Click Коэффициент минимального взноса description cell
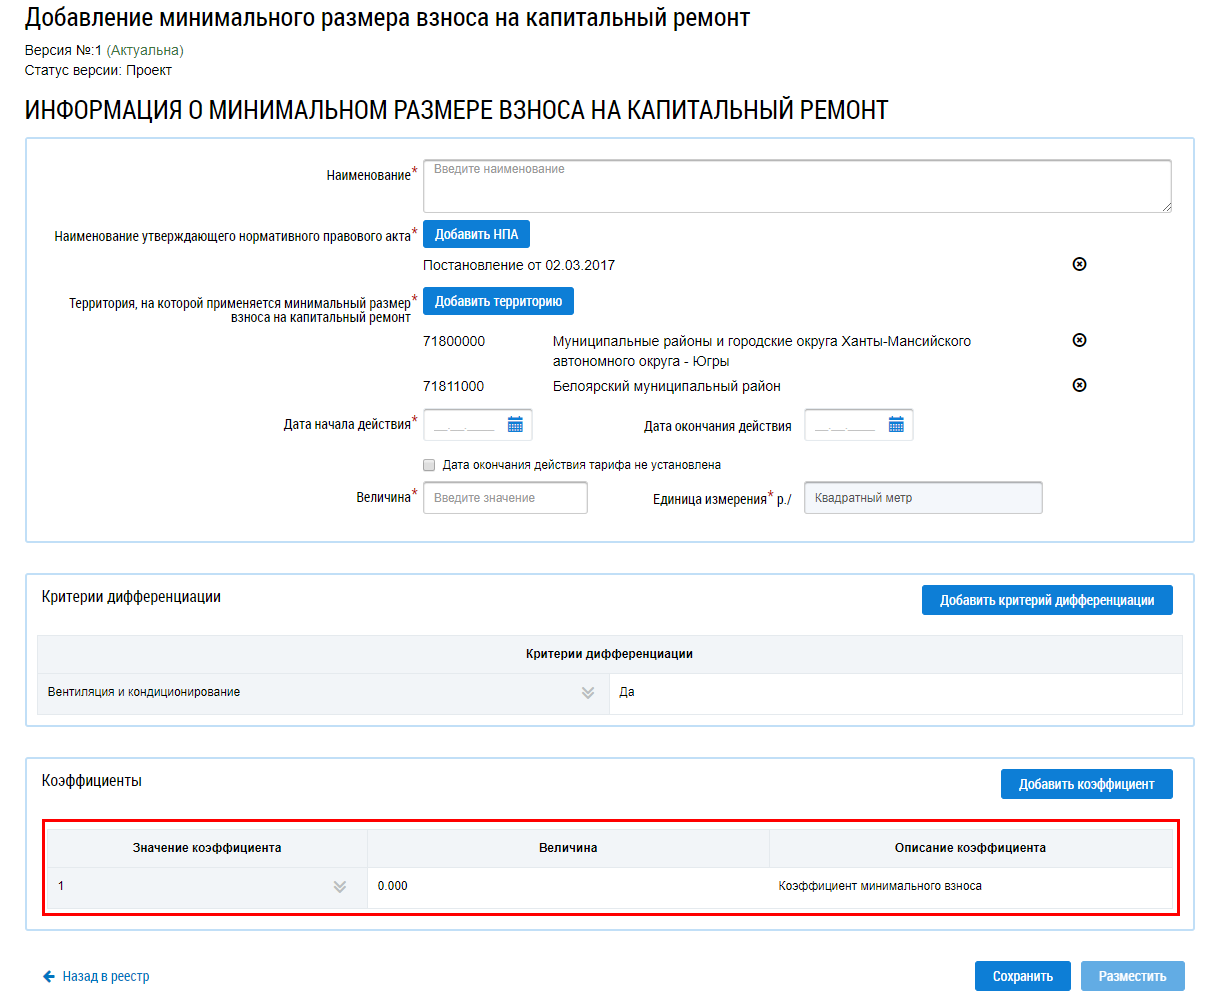Viewport: 1206px width, 1002px height. tap(970, 887)
